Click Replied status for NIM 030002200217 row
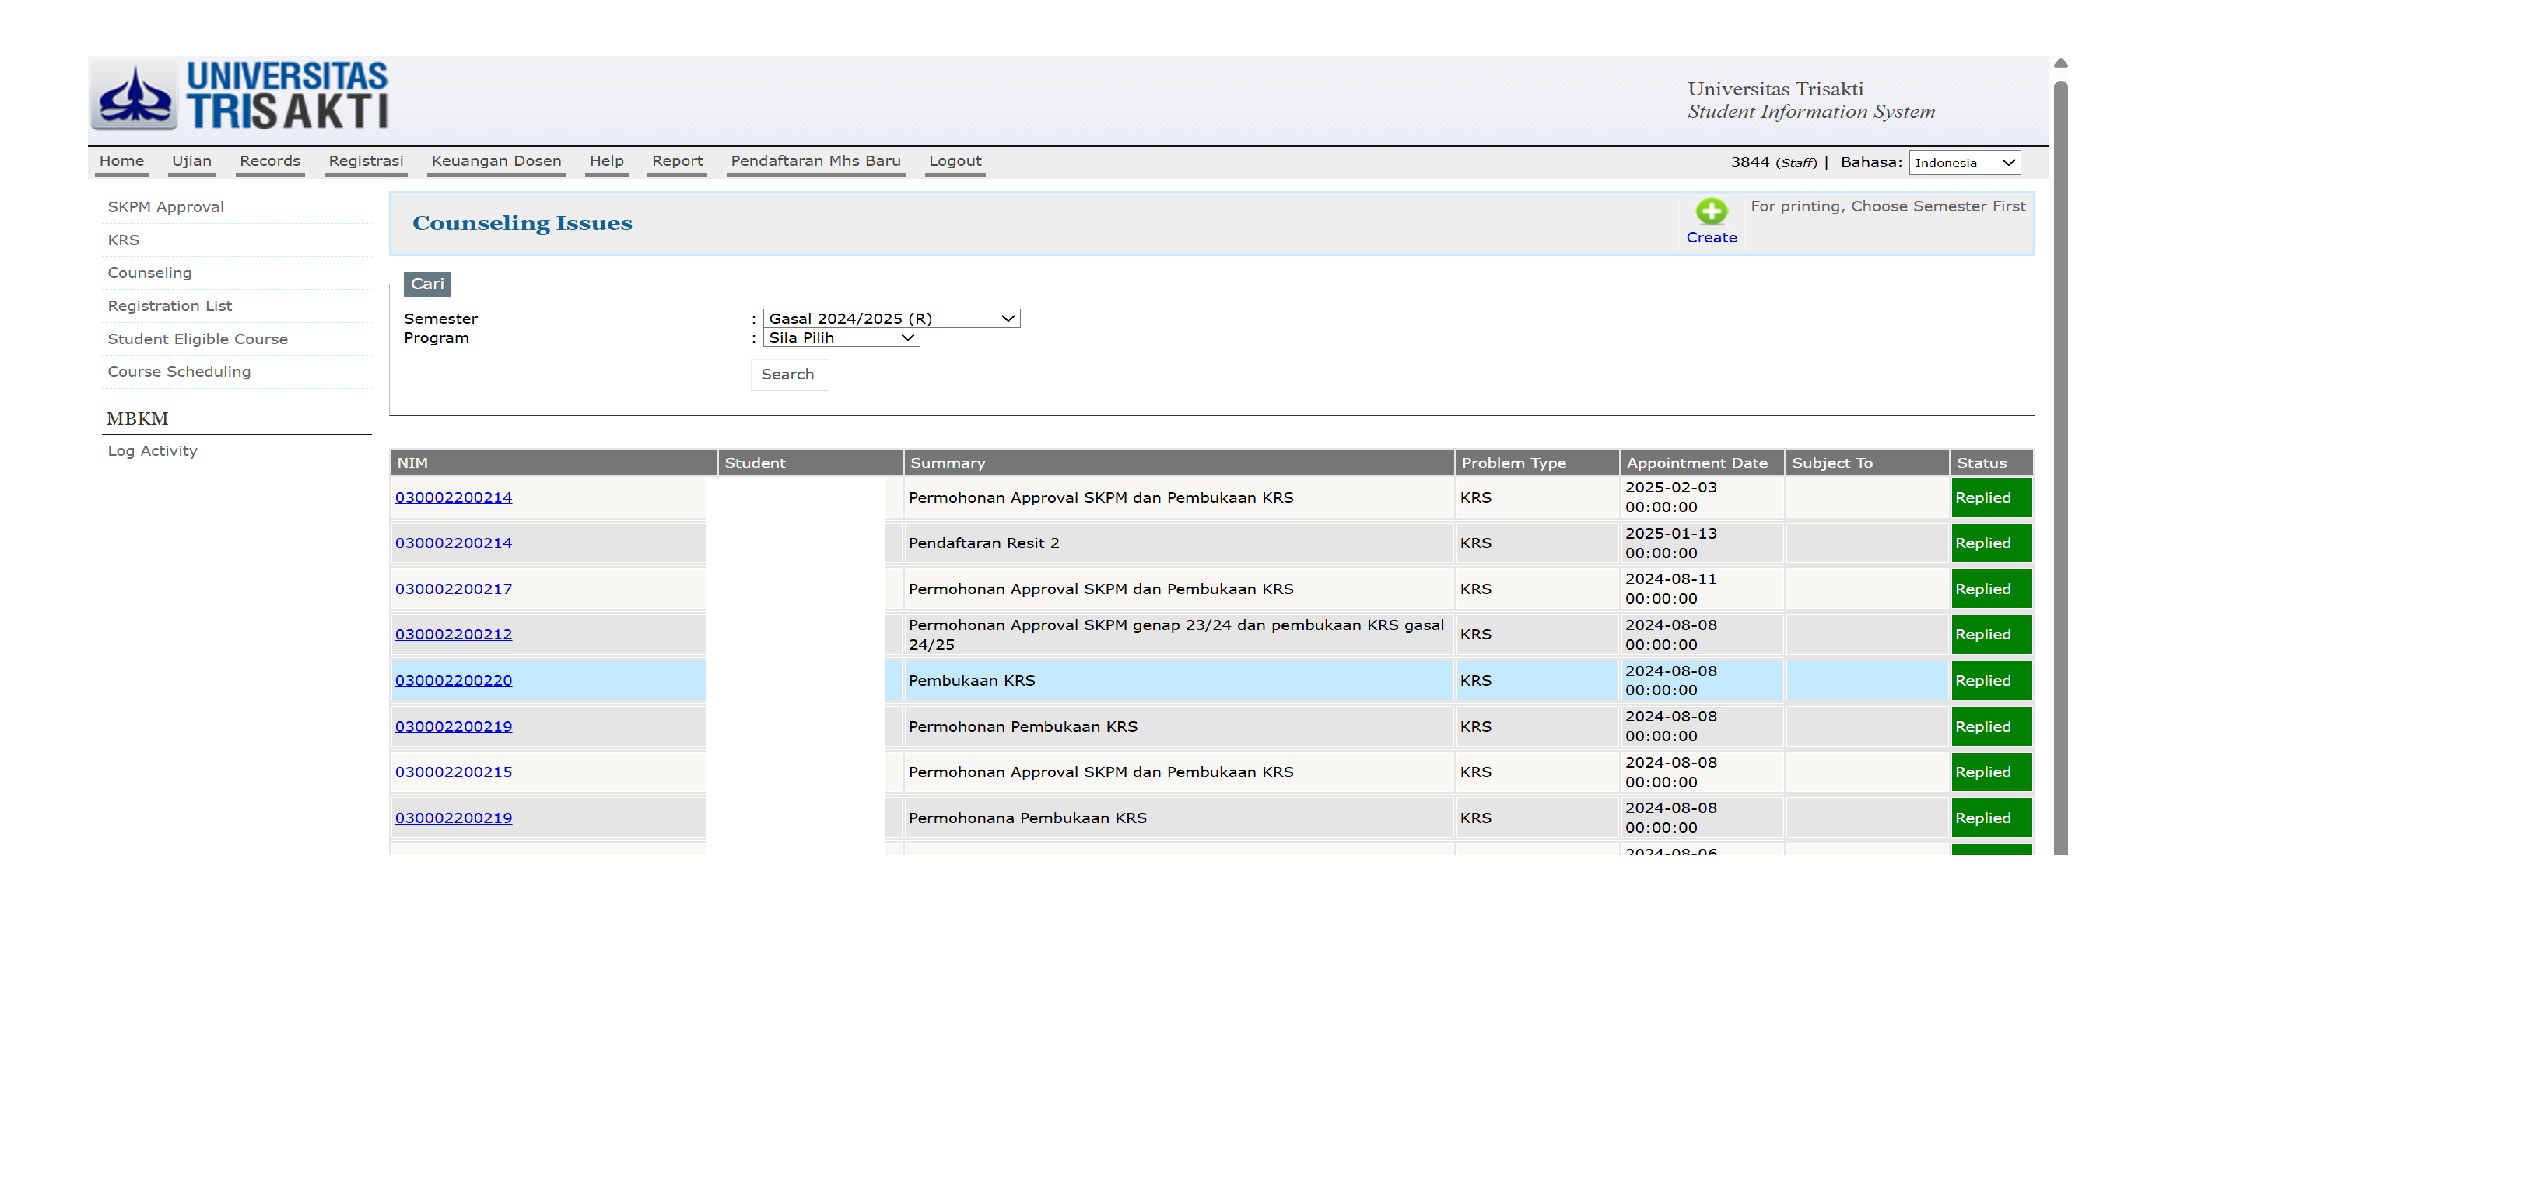2545x1179 pixels. [1991, 589]
